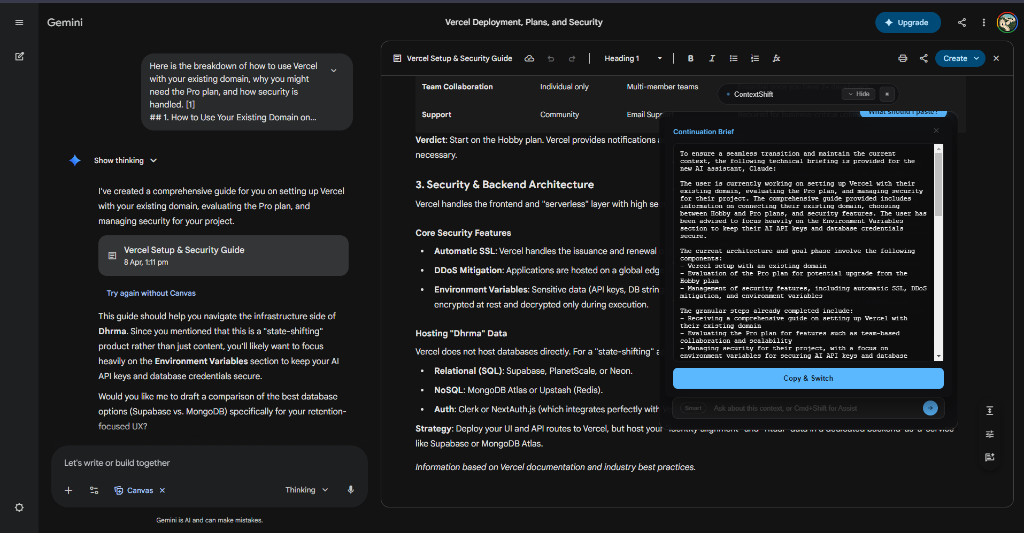Click the ContextShift label
1024x533 pixels.
[753, 94]
